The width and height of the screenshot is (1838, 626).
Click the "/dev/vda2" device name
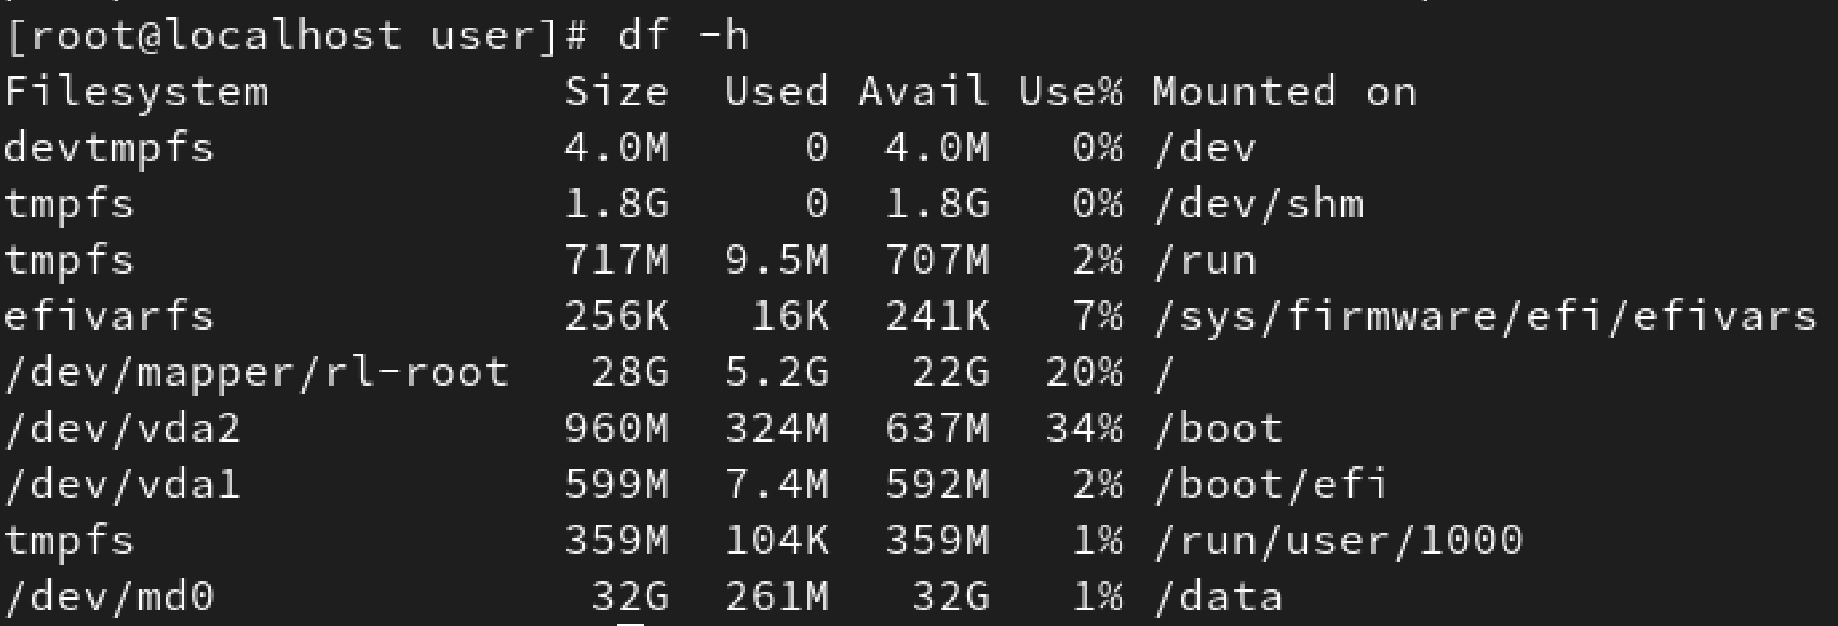pyautogui.click(x=122, y=428)
